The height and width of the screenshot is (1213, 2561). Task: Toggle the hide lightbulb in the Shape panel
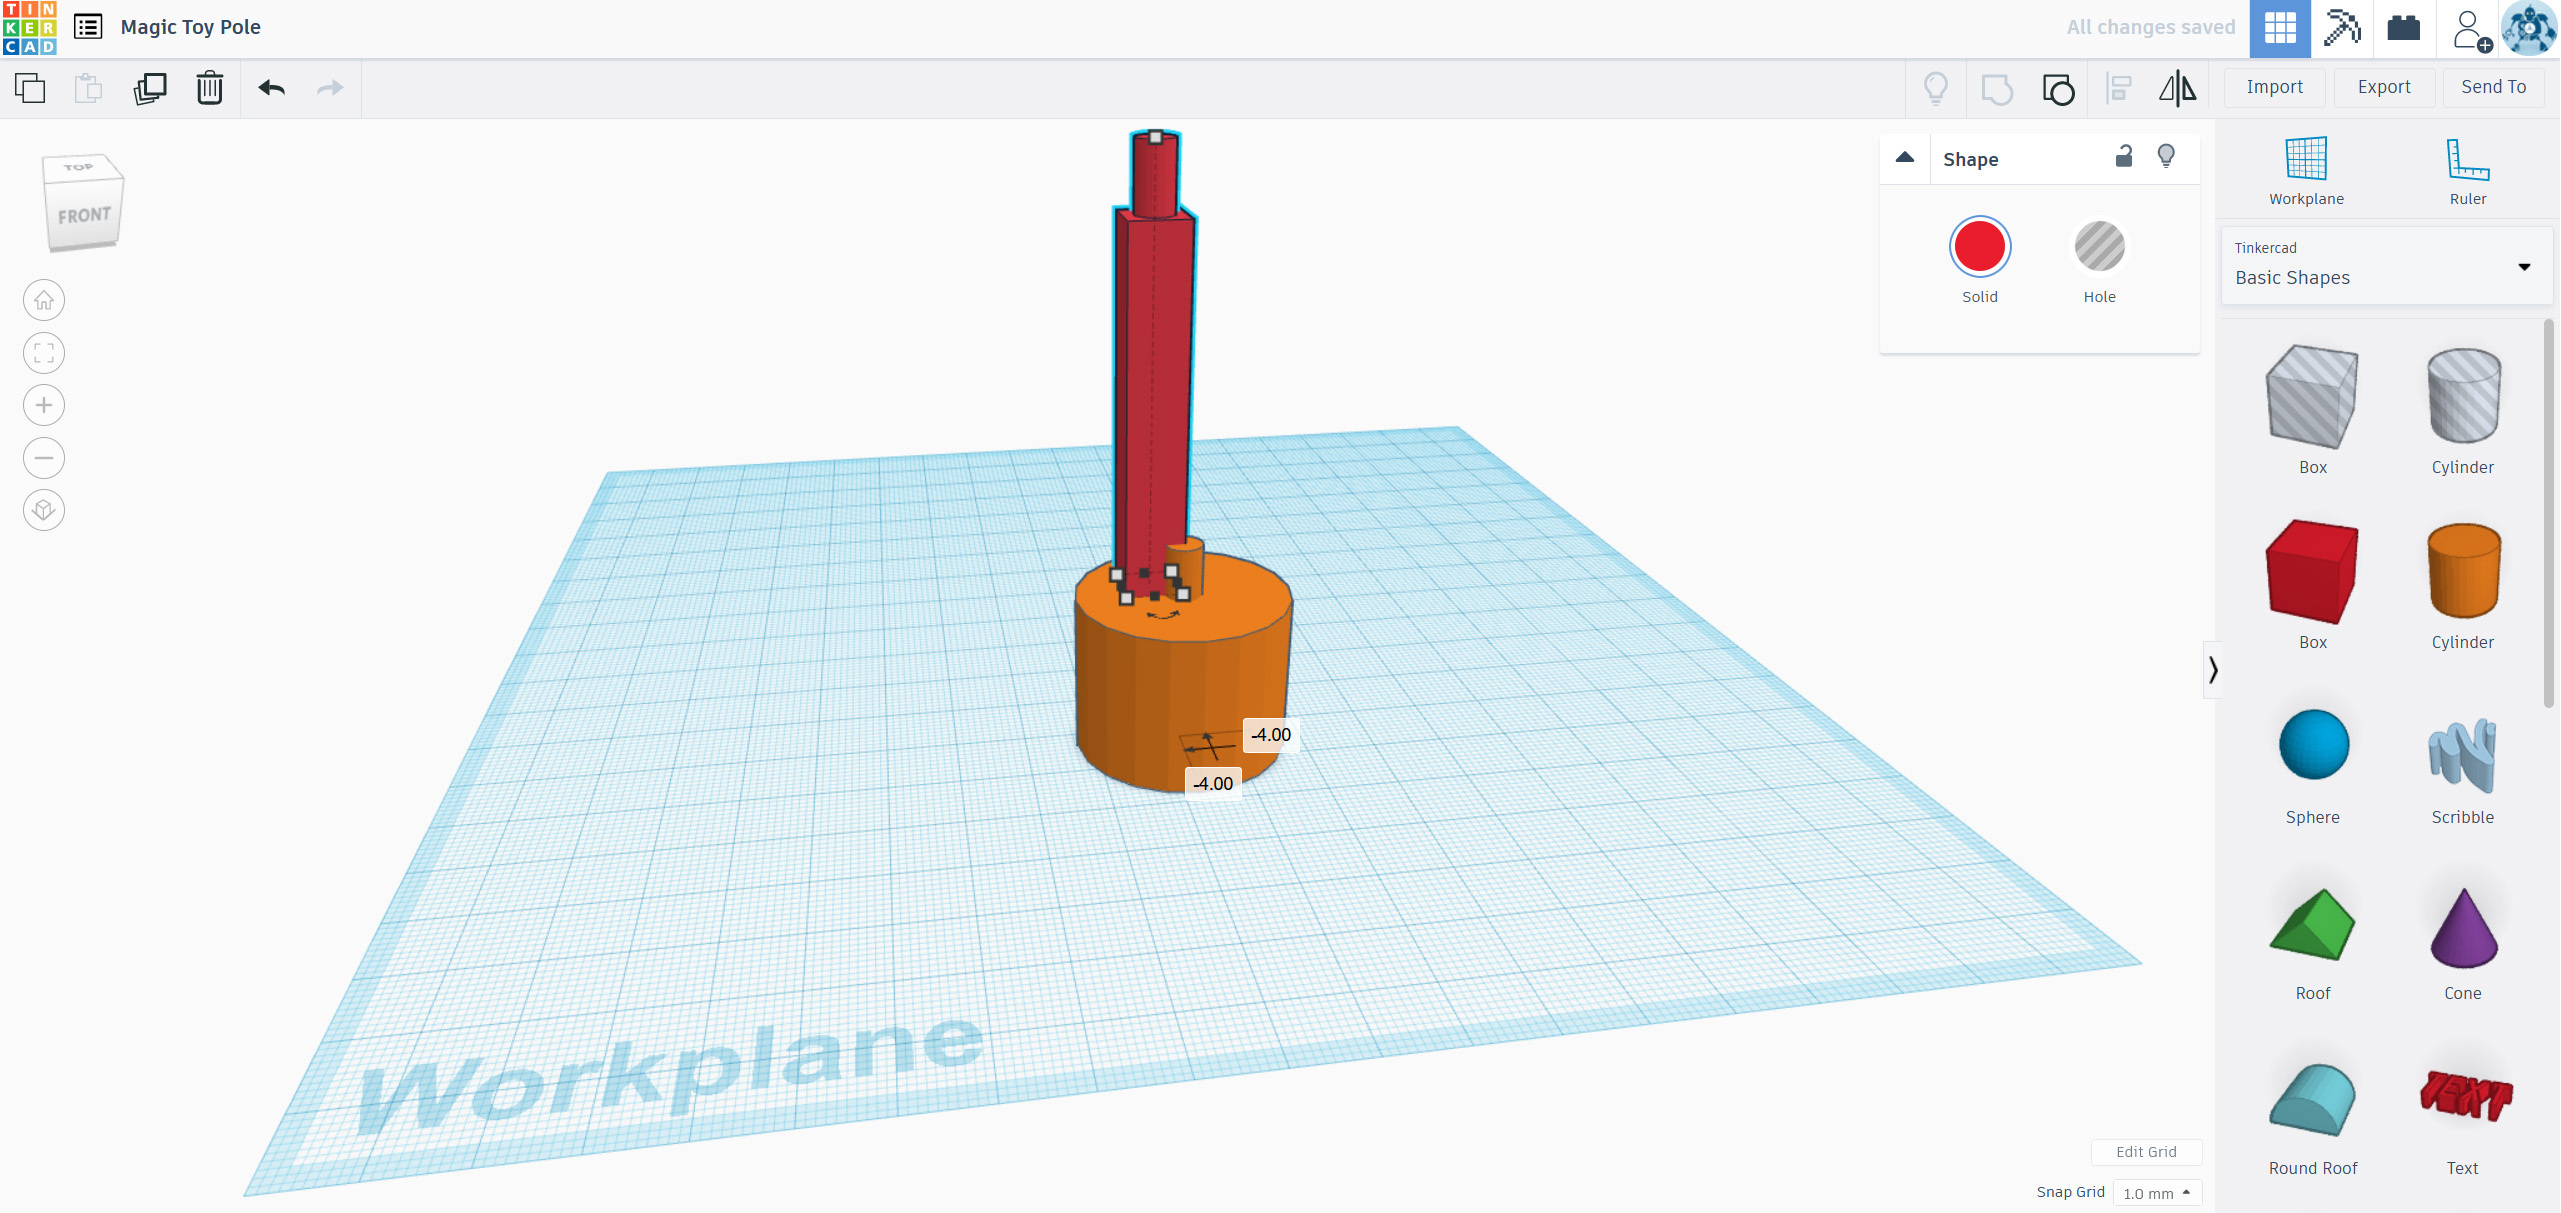[x=2165, y=157]
